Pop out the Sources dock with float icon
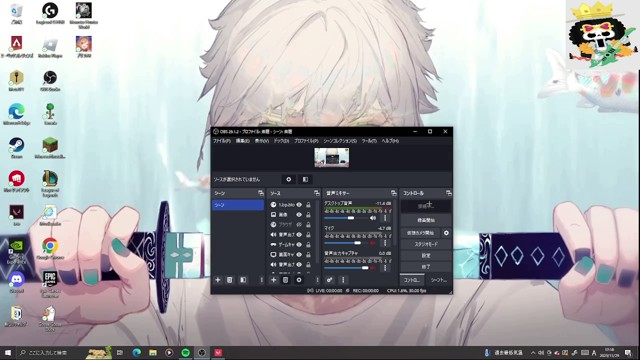Image resolution: width=640 pixels, height=360 pixels. pos(316,193)
